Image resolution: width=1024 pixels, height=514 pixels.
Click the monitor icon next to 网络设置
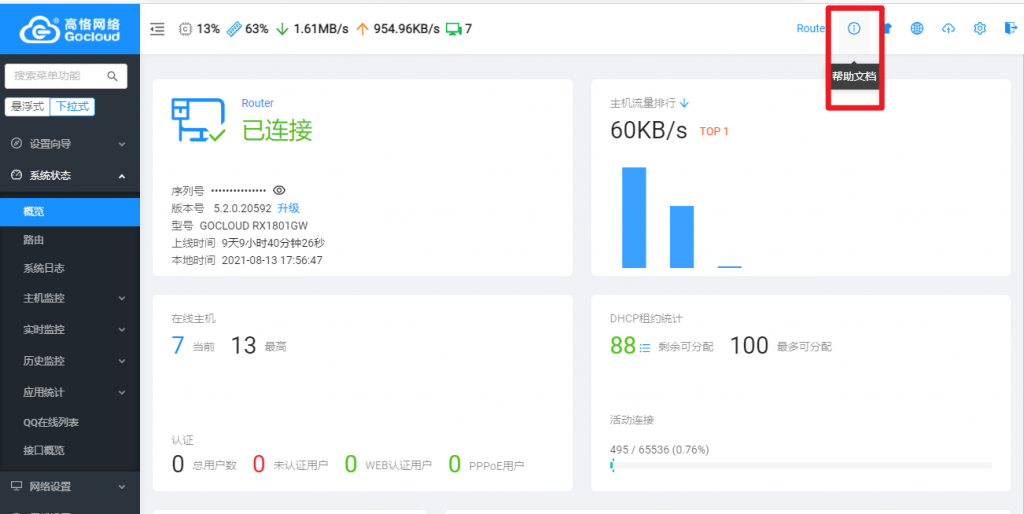click(17, 486)
